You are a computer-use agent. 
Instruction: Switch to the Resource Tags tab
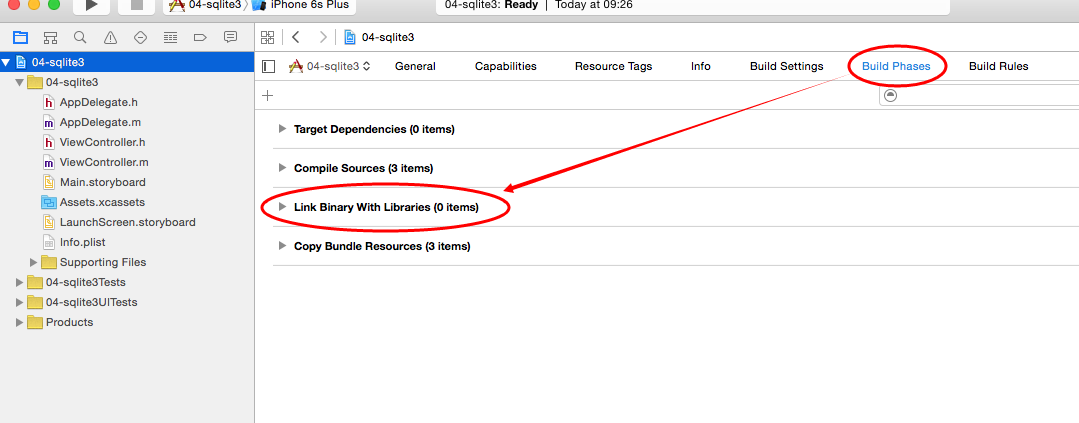click(x=613, y=67)
